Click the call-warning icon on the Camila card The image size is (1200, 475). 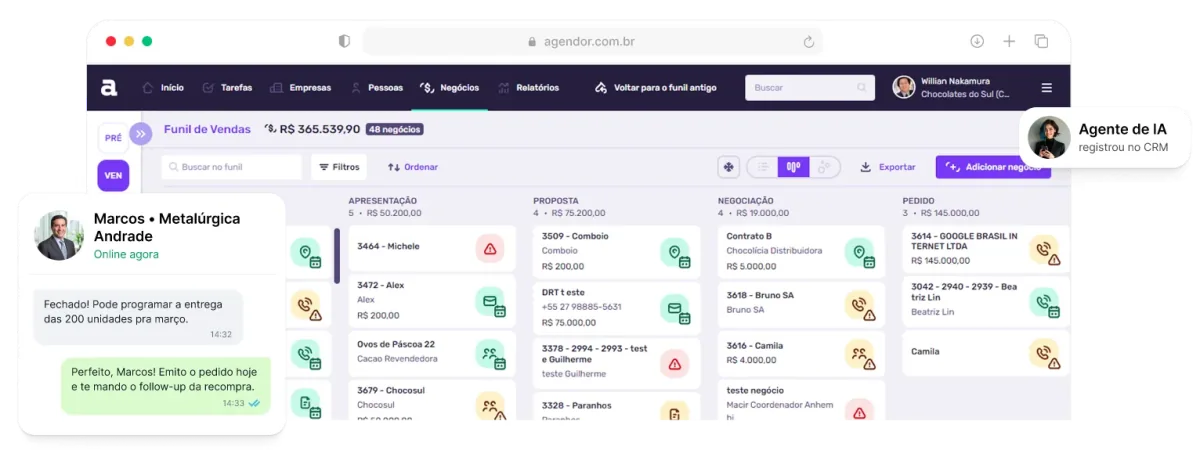point(1045,353)
